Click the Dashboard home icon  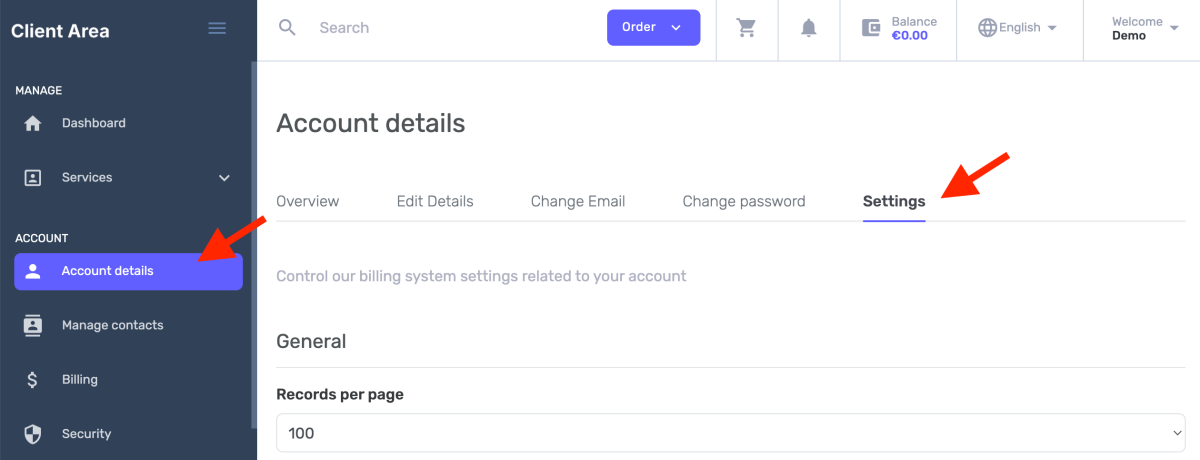click(33, 124)
